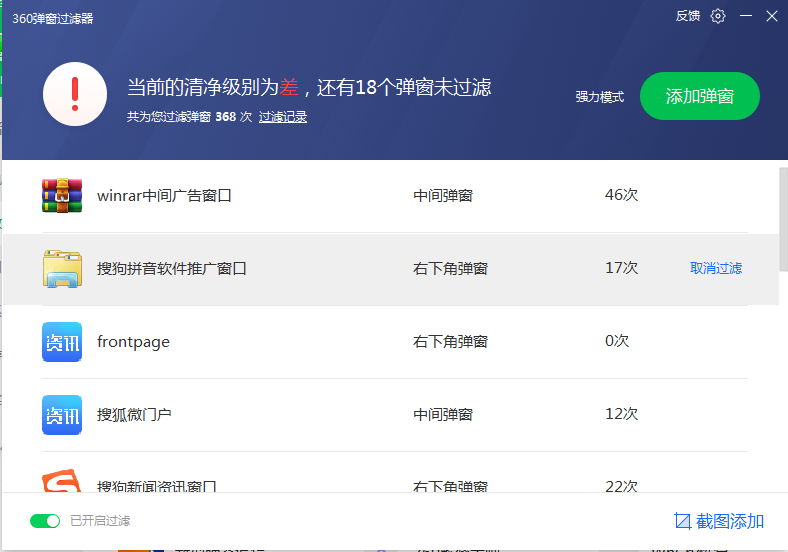Image resolution: width=788 pixels, height=552 pixels.
Task: Close the 360弹窗过滤器 window
Action: coord(772,16)
